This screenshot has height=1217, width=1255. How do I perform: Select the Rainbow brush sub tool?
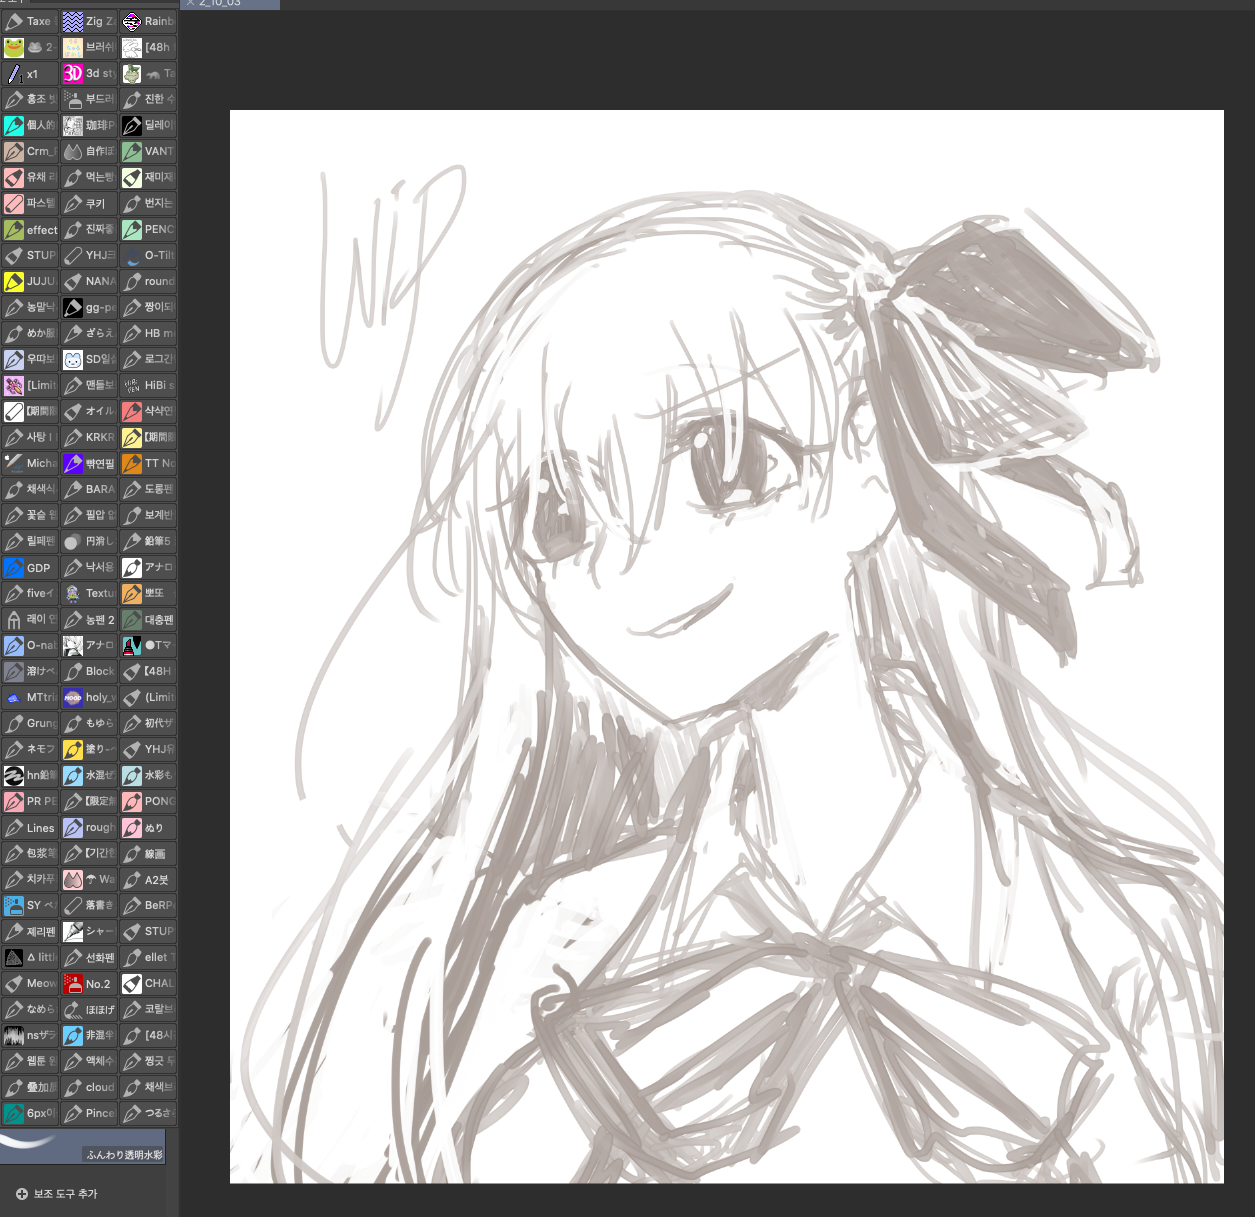(x=148, y=21)
